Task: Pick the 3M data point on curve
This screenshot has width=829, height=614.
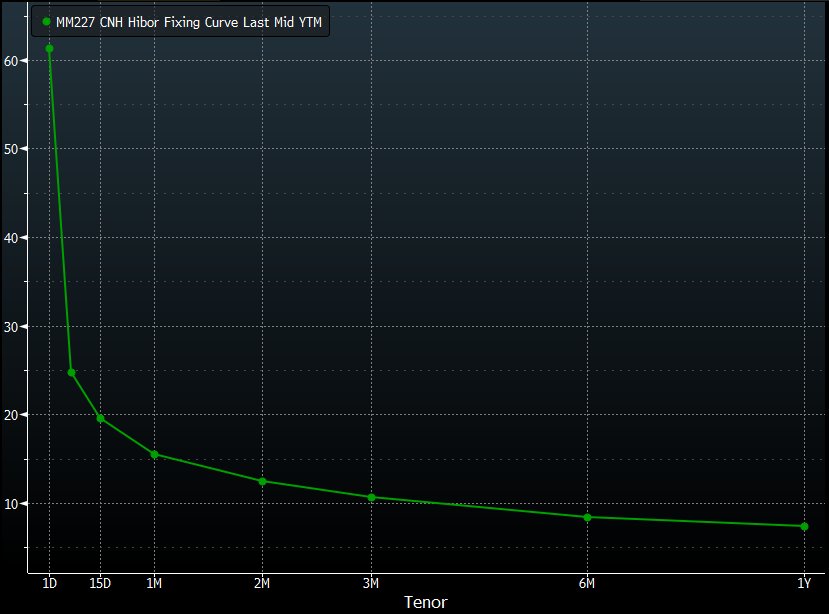Action: pyautogui.click(x=371, y=497)
